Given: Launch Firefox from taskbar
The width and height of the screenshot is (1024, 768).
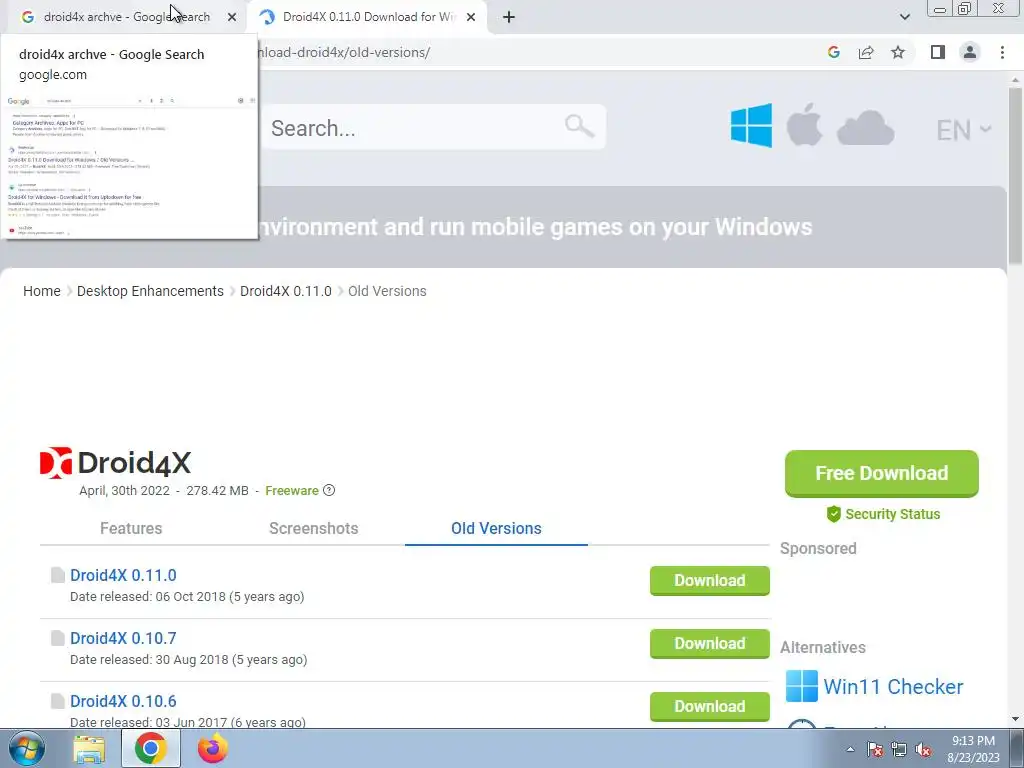Looking at the screenshot, I should tap(212, 748).
